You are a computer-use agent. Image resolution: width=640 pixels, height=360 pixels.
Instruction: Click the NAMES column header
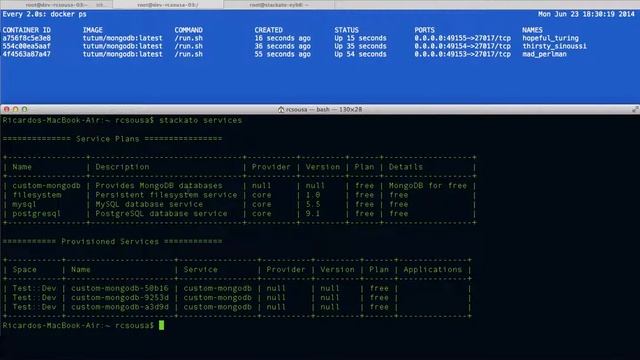pos(532,30)
